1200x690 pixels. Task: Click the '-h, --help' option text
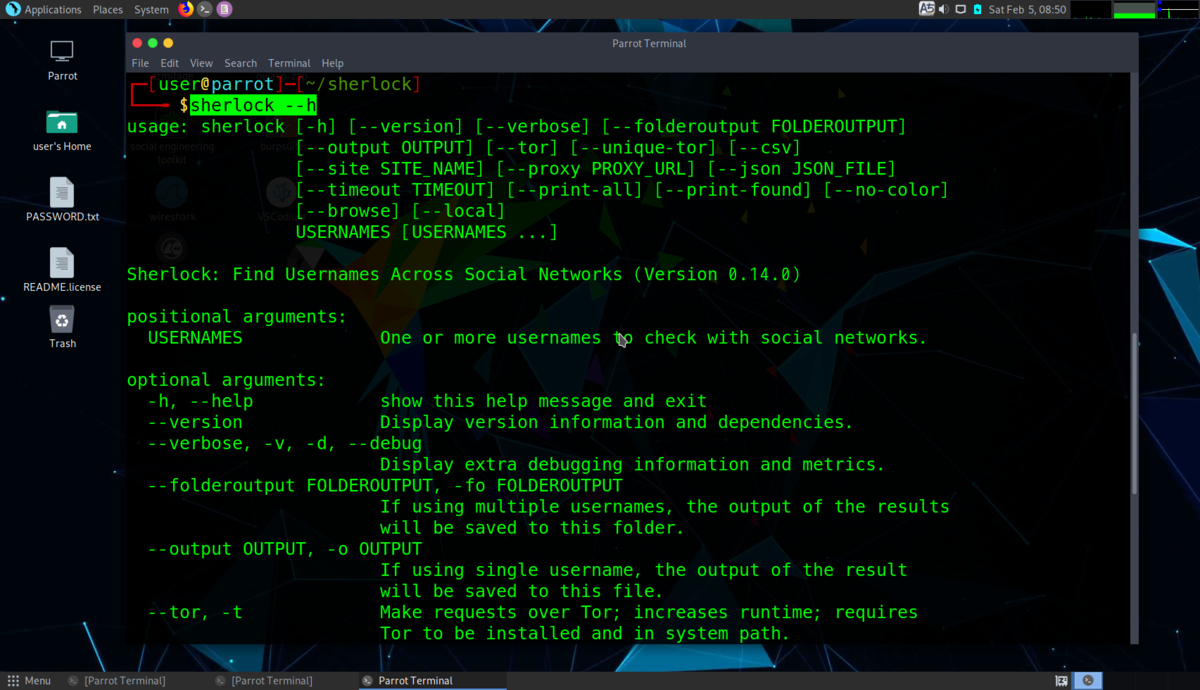(x=200, y=401)
